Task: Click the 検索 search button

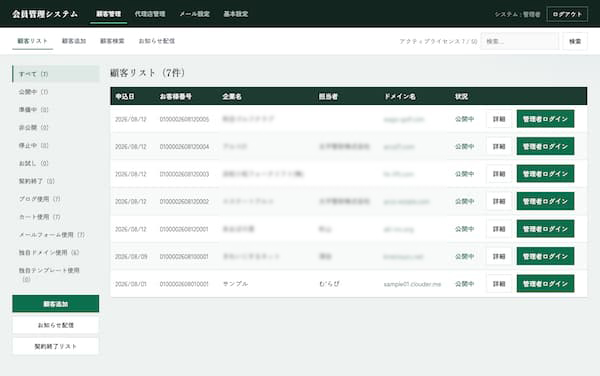Action: click(575, 41)
